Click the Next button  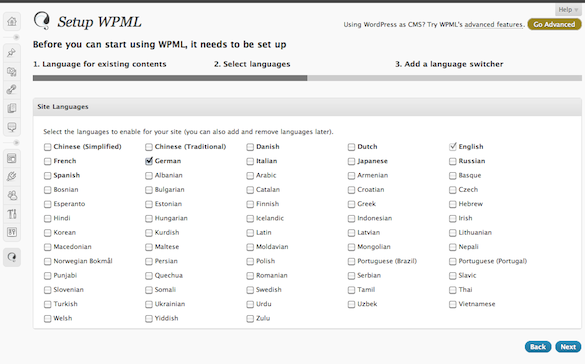[x=568, y=347]
